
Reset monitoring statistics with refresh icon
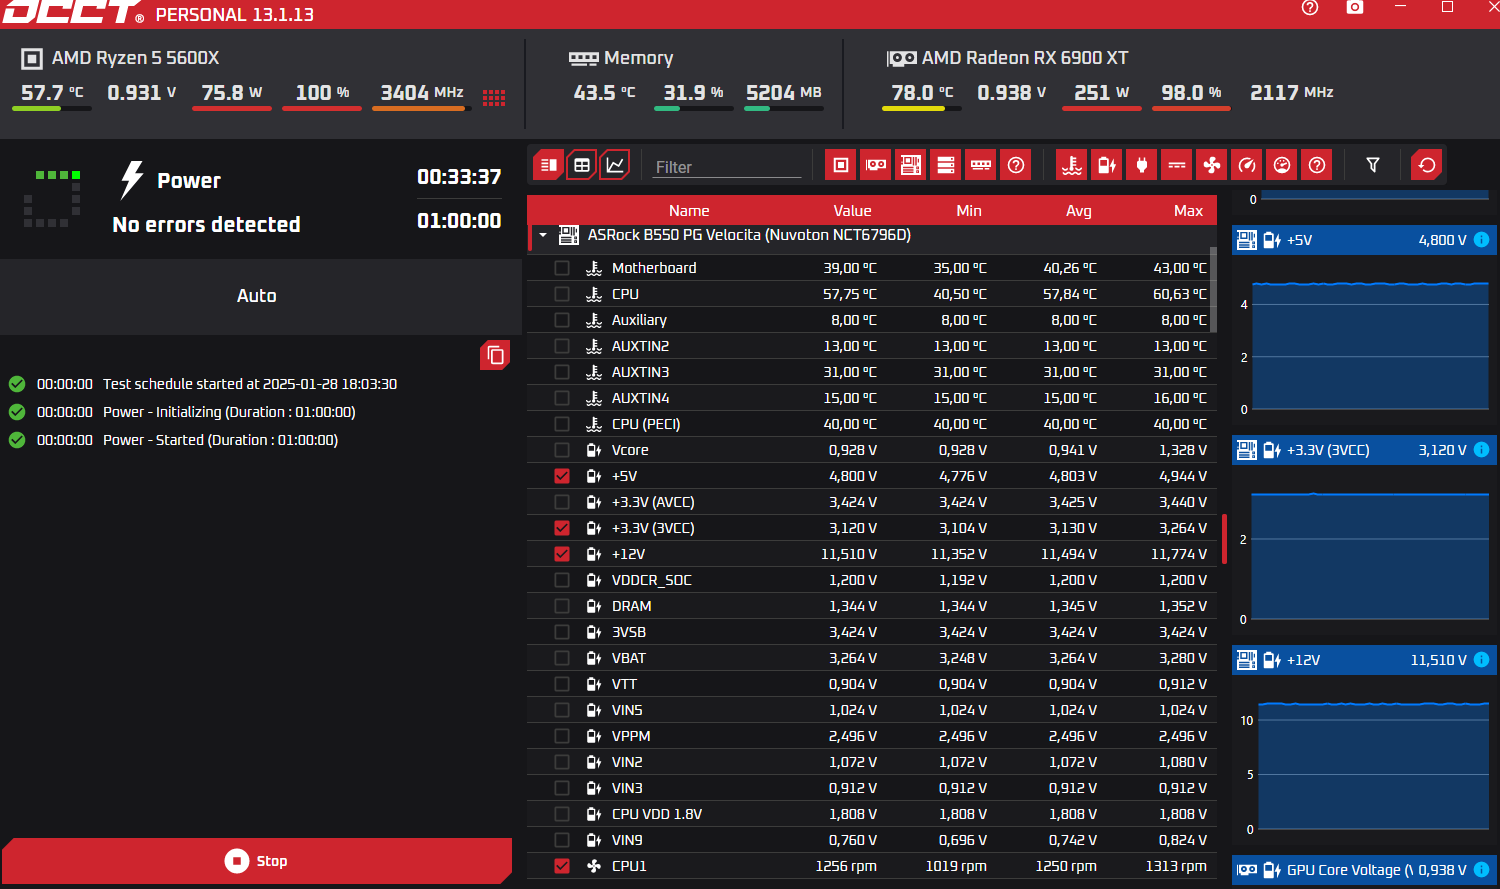click(1427, 165)
